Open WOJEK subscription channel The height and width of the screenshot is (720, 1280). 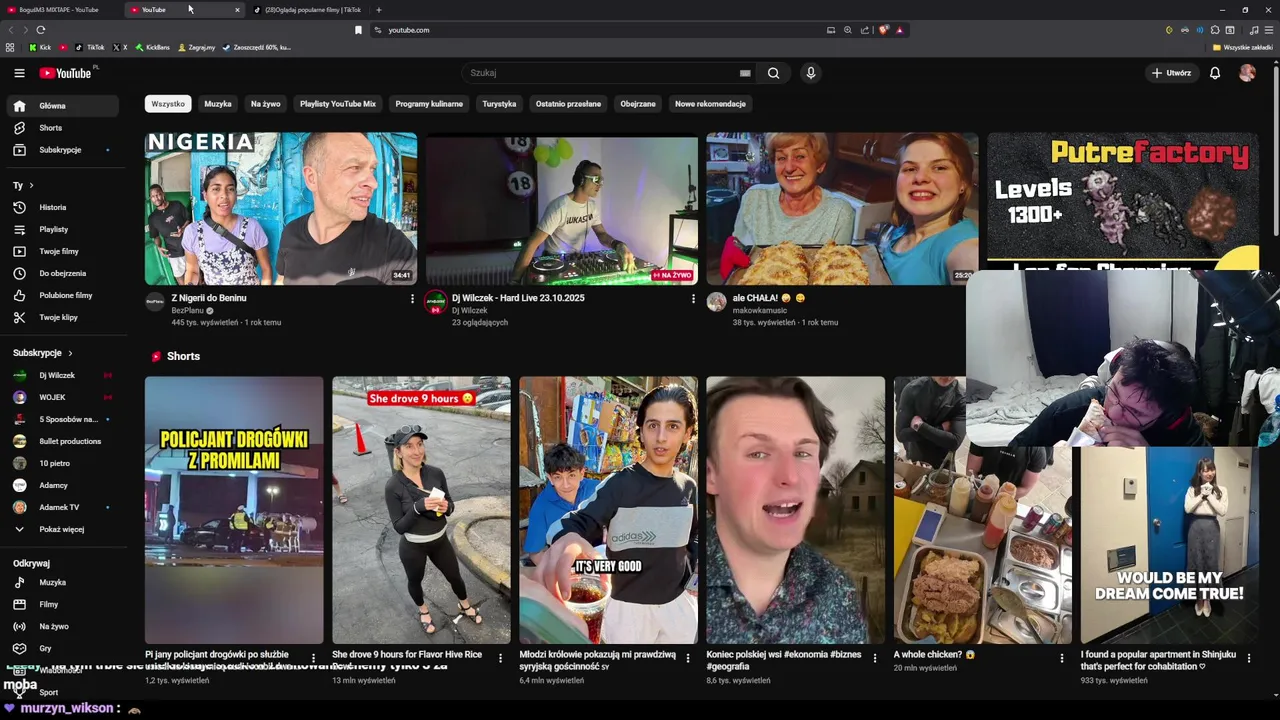tap(62, 398)
